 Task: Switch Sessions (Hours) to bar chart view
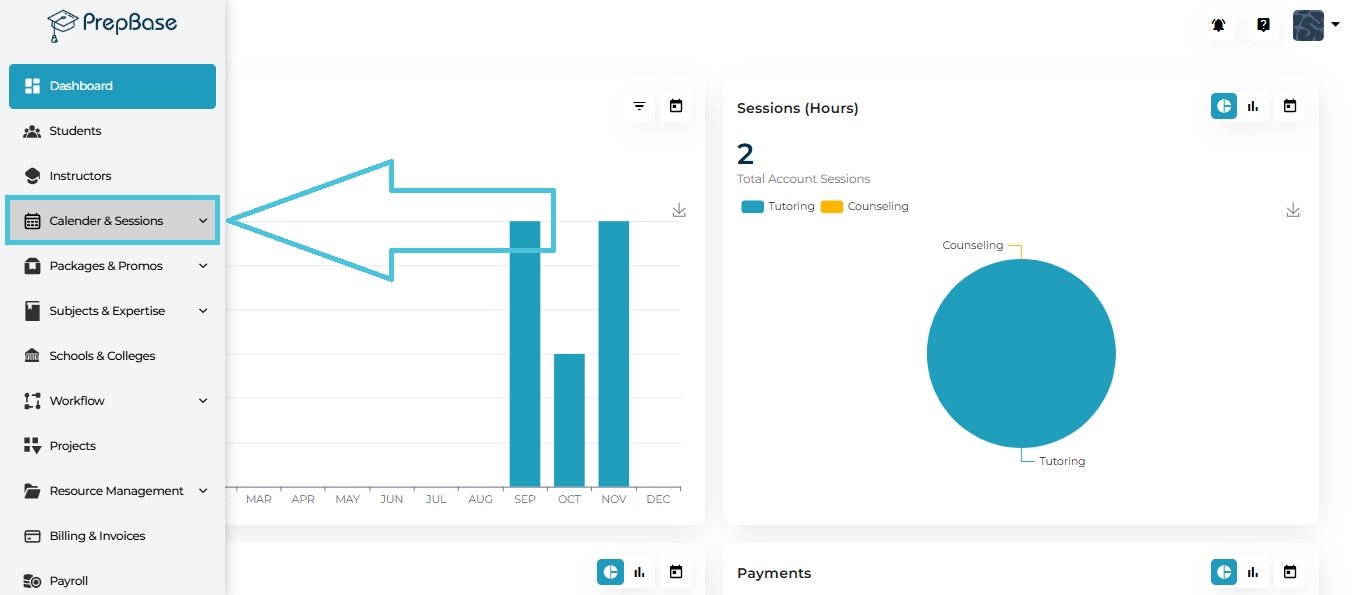coord(1253,106)
